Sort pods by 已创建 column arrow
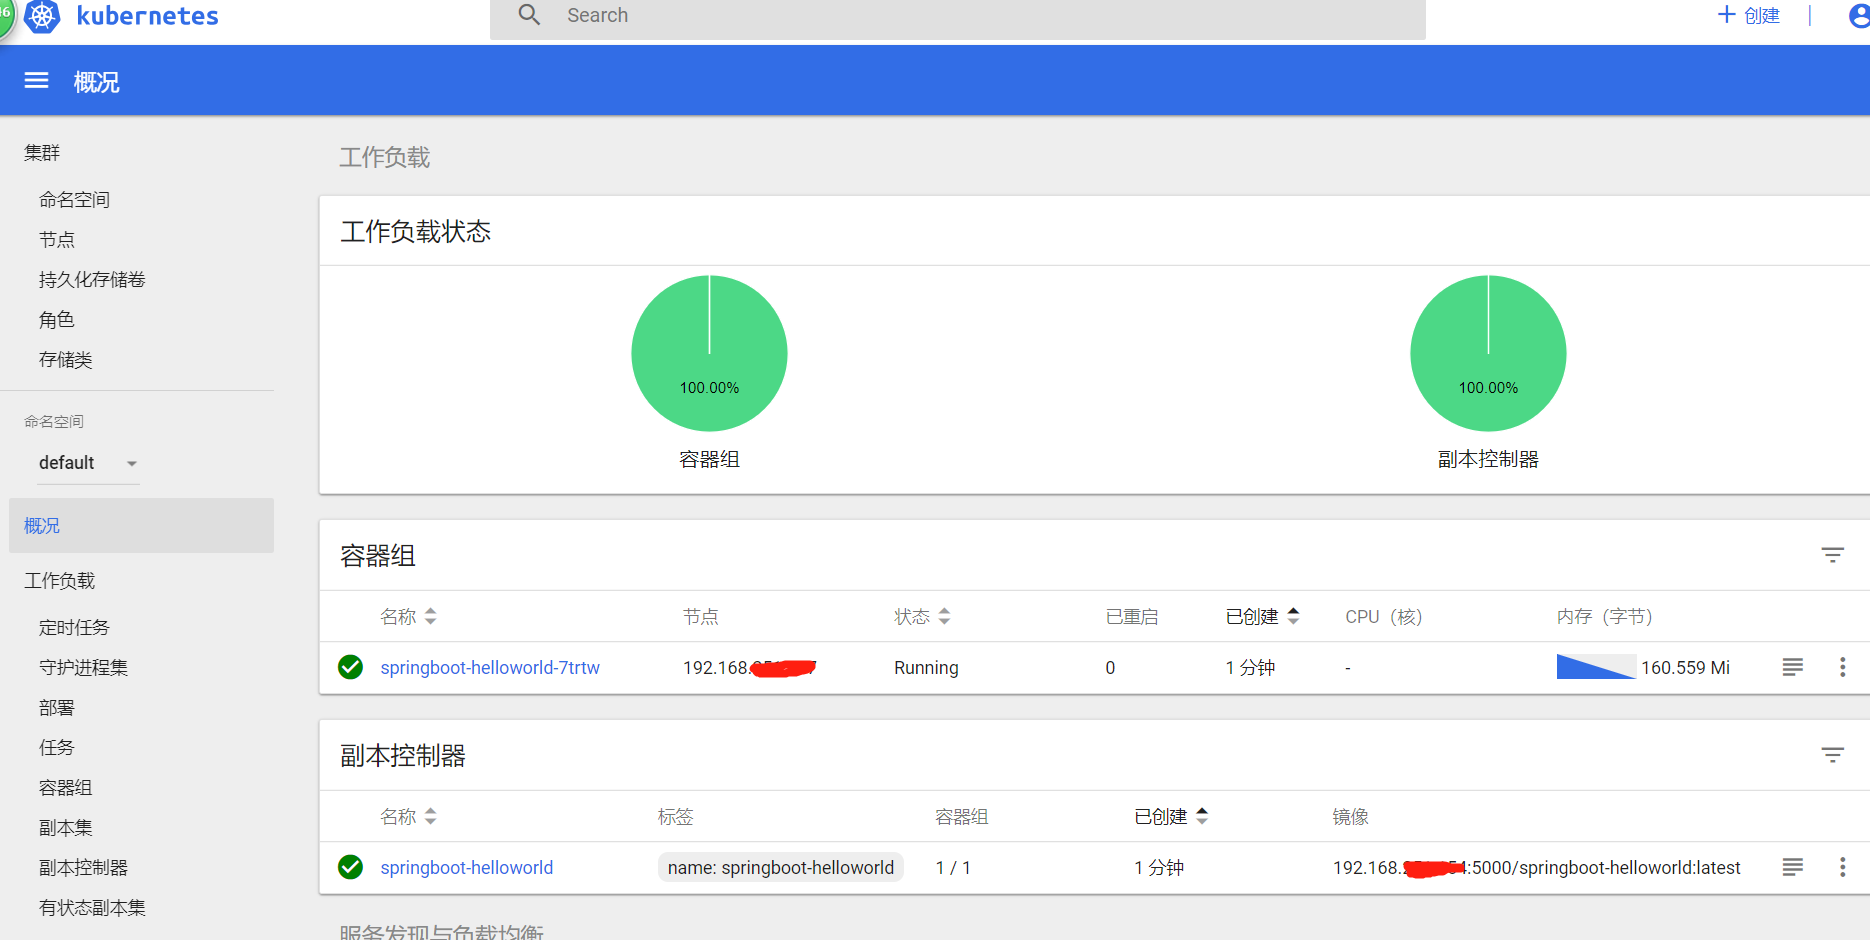This screenshot has width=1870, height=940. [1293, 616]
